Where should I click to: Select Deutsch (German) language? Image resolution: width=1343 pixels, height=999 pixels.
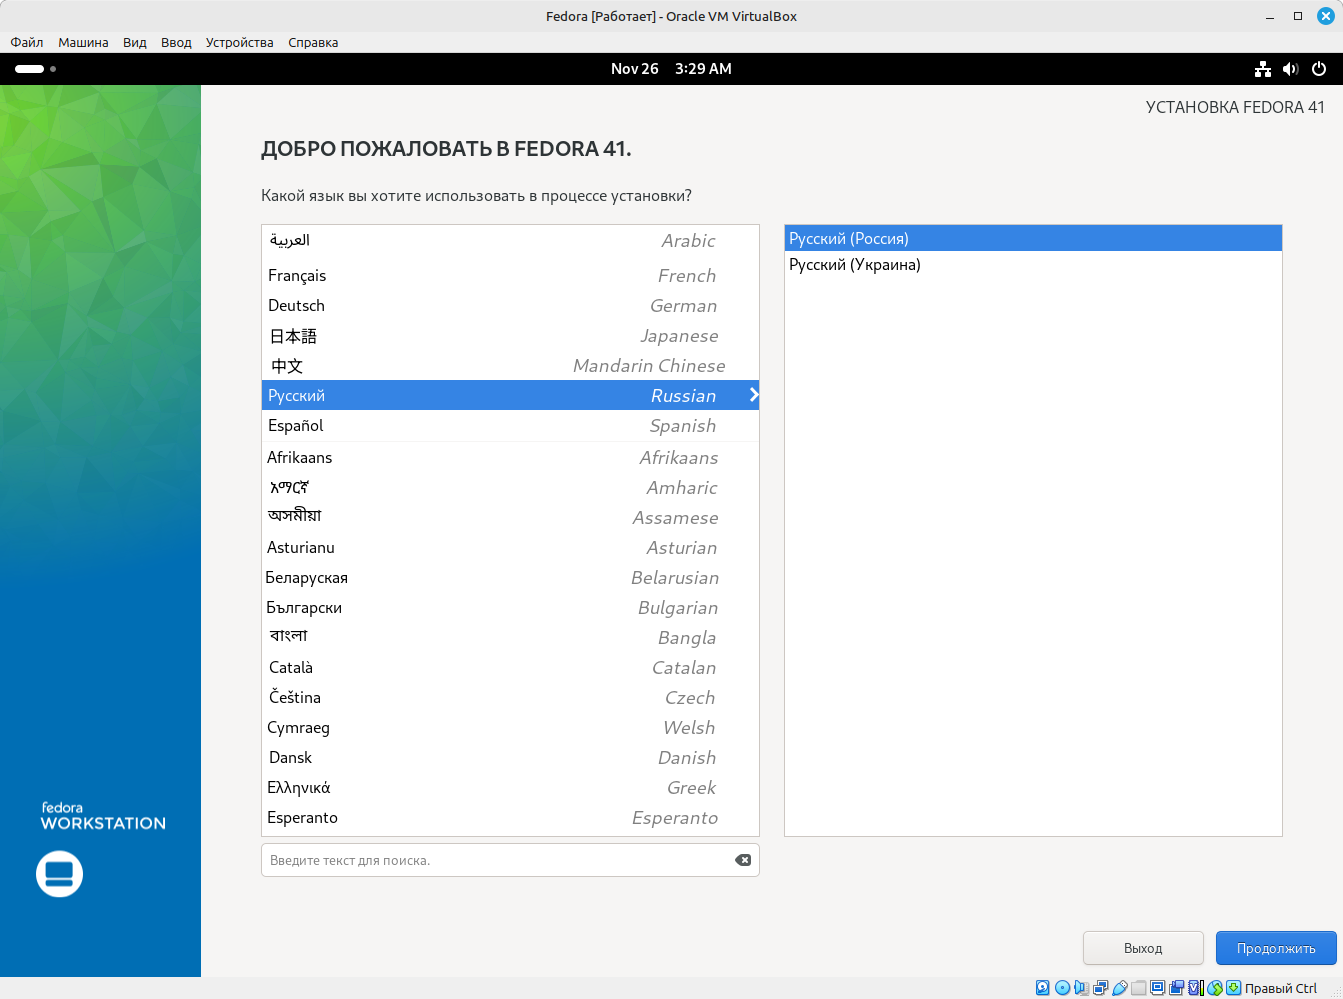510,305
